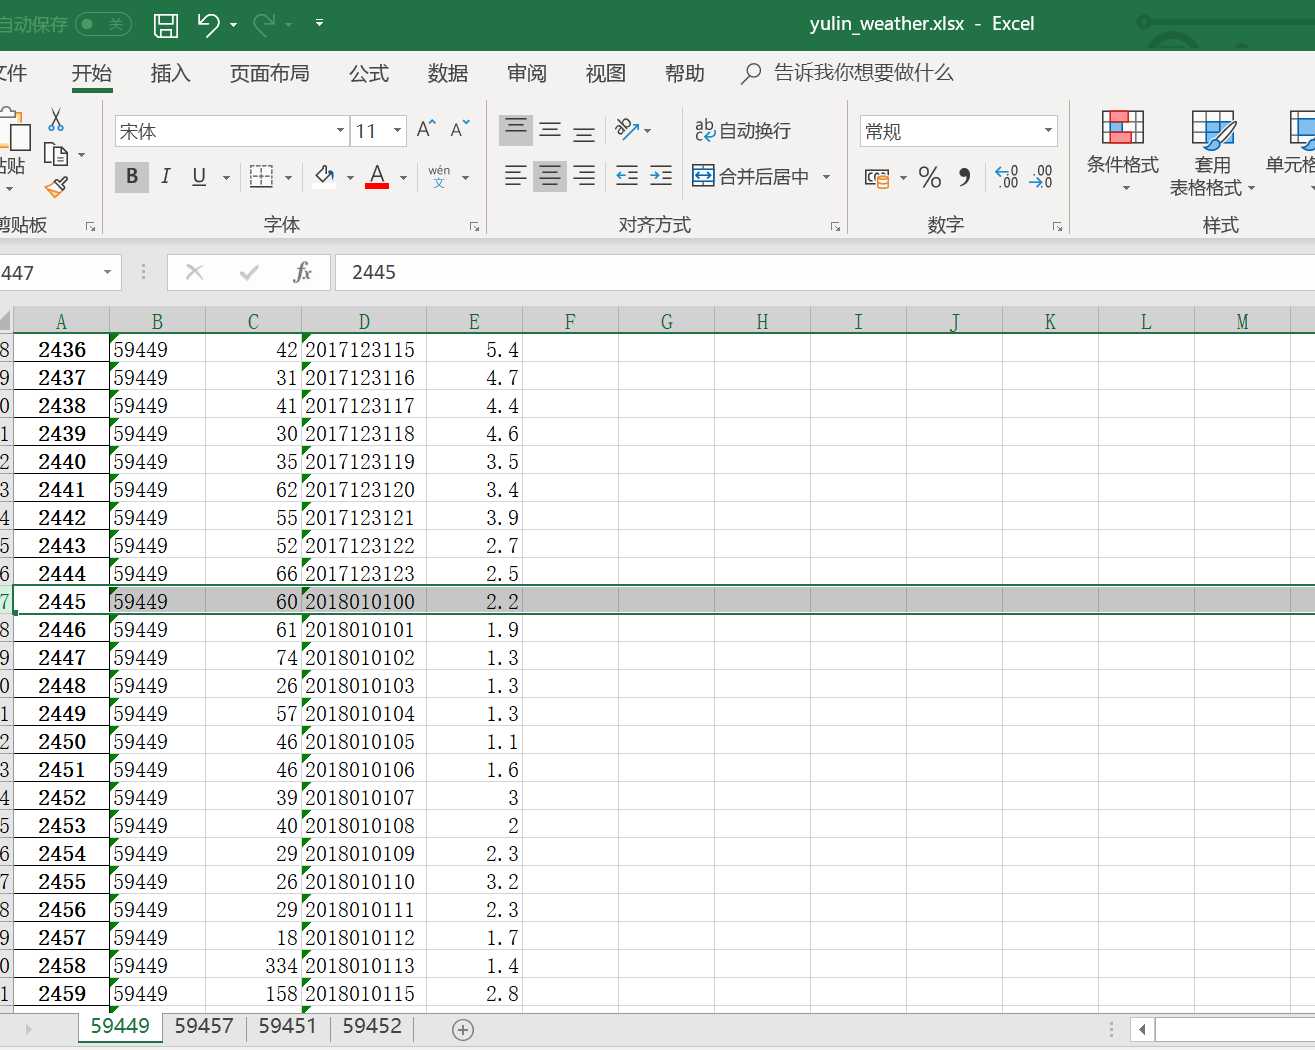Click the formula bar containing 2445

pos(825,272)
